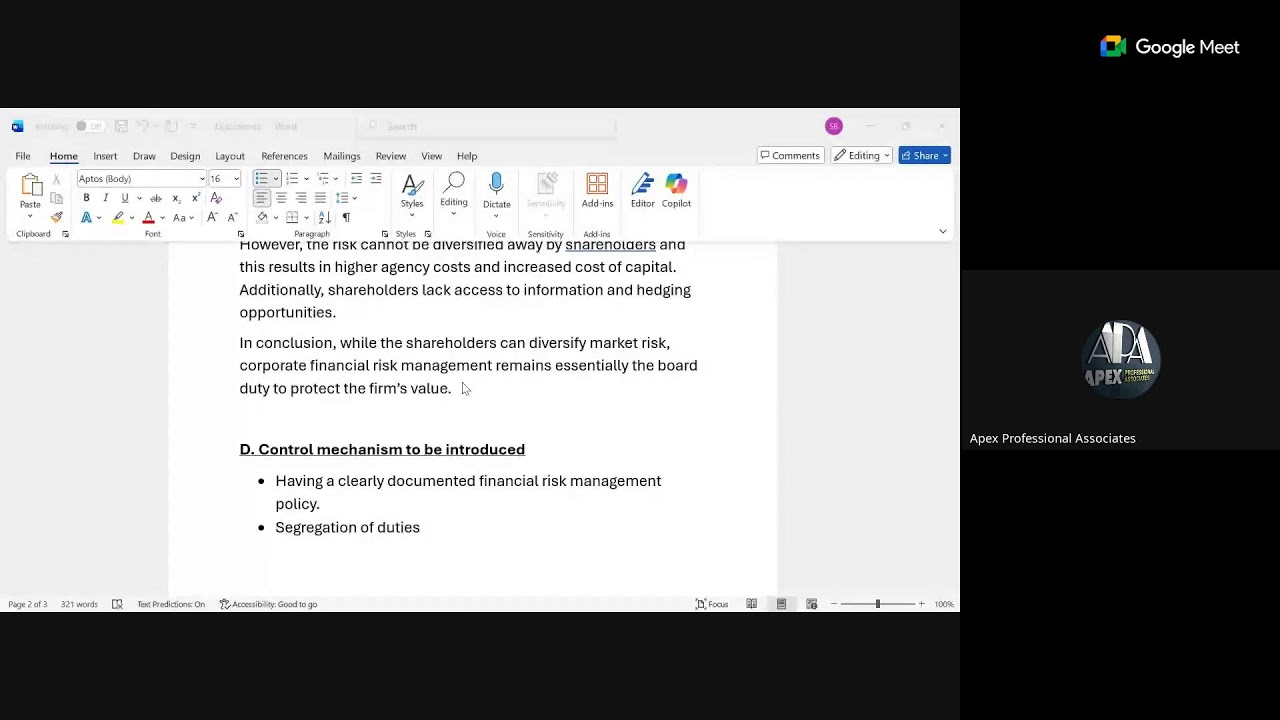Apply Italic formatting with the I icon
Viewport: 1280px width, 720px height.
pyautogui.click(x=105, y=198)
